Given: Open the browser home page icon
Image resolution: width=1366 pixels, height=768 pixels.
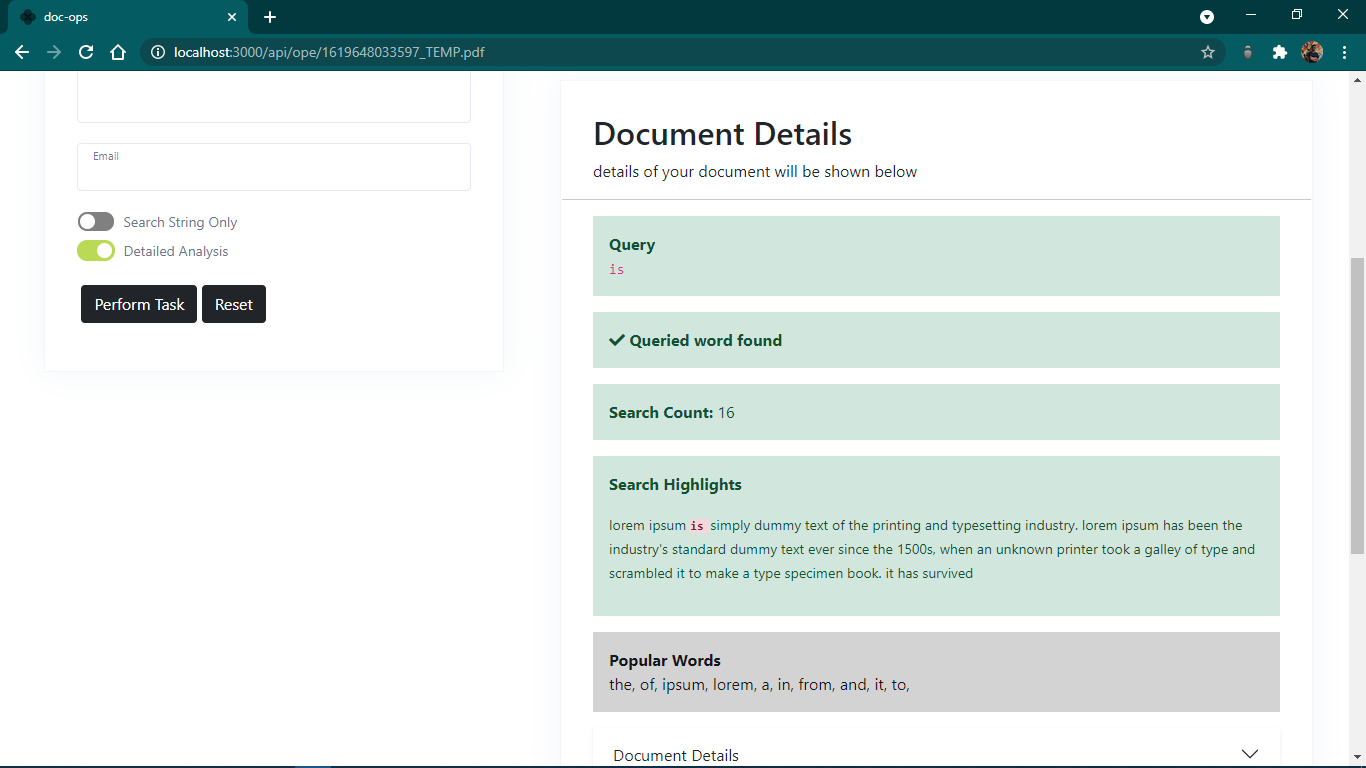Looking at the screenshot, I should point(118,52).
